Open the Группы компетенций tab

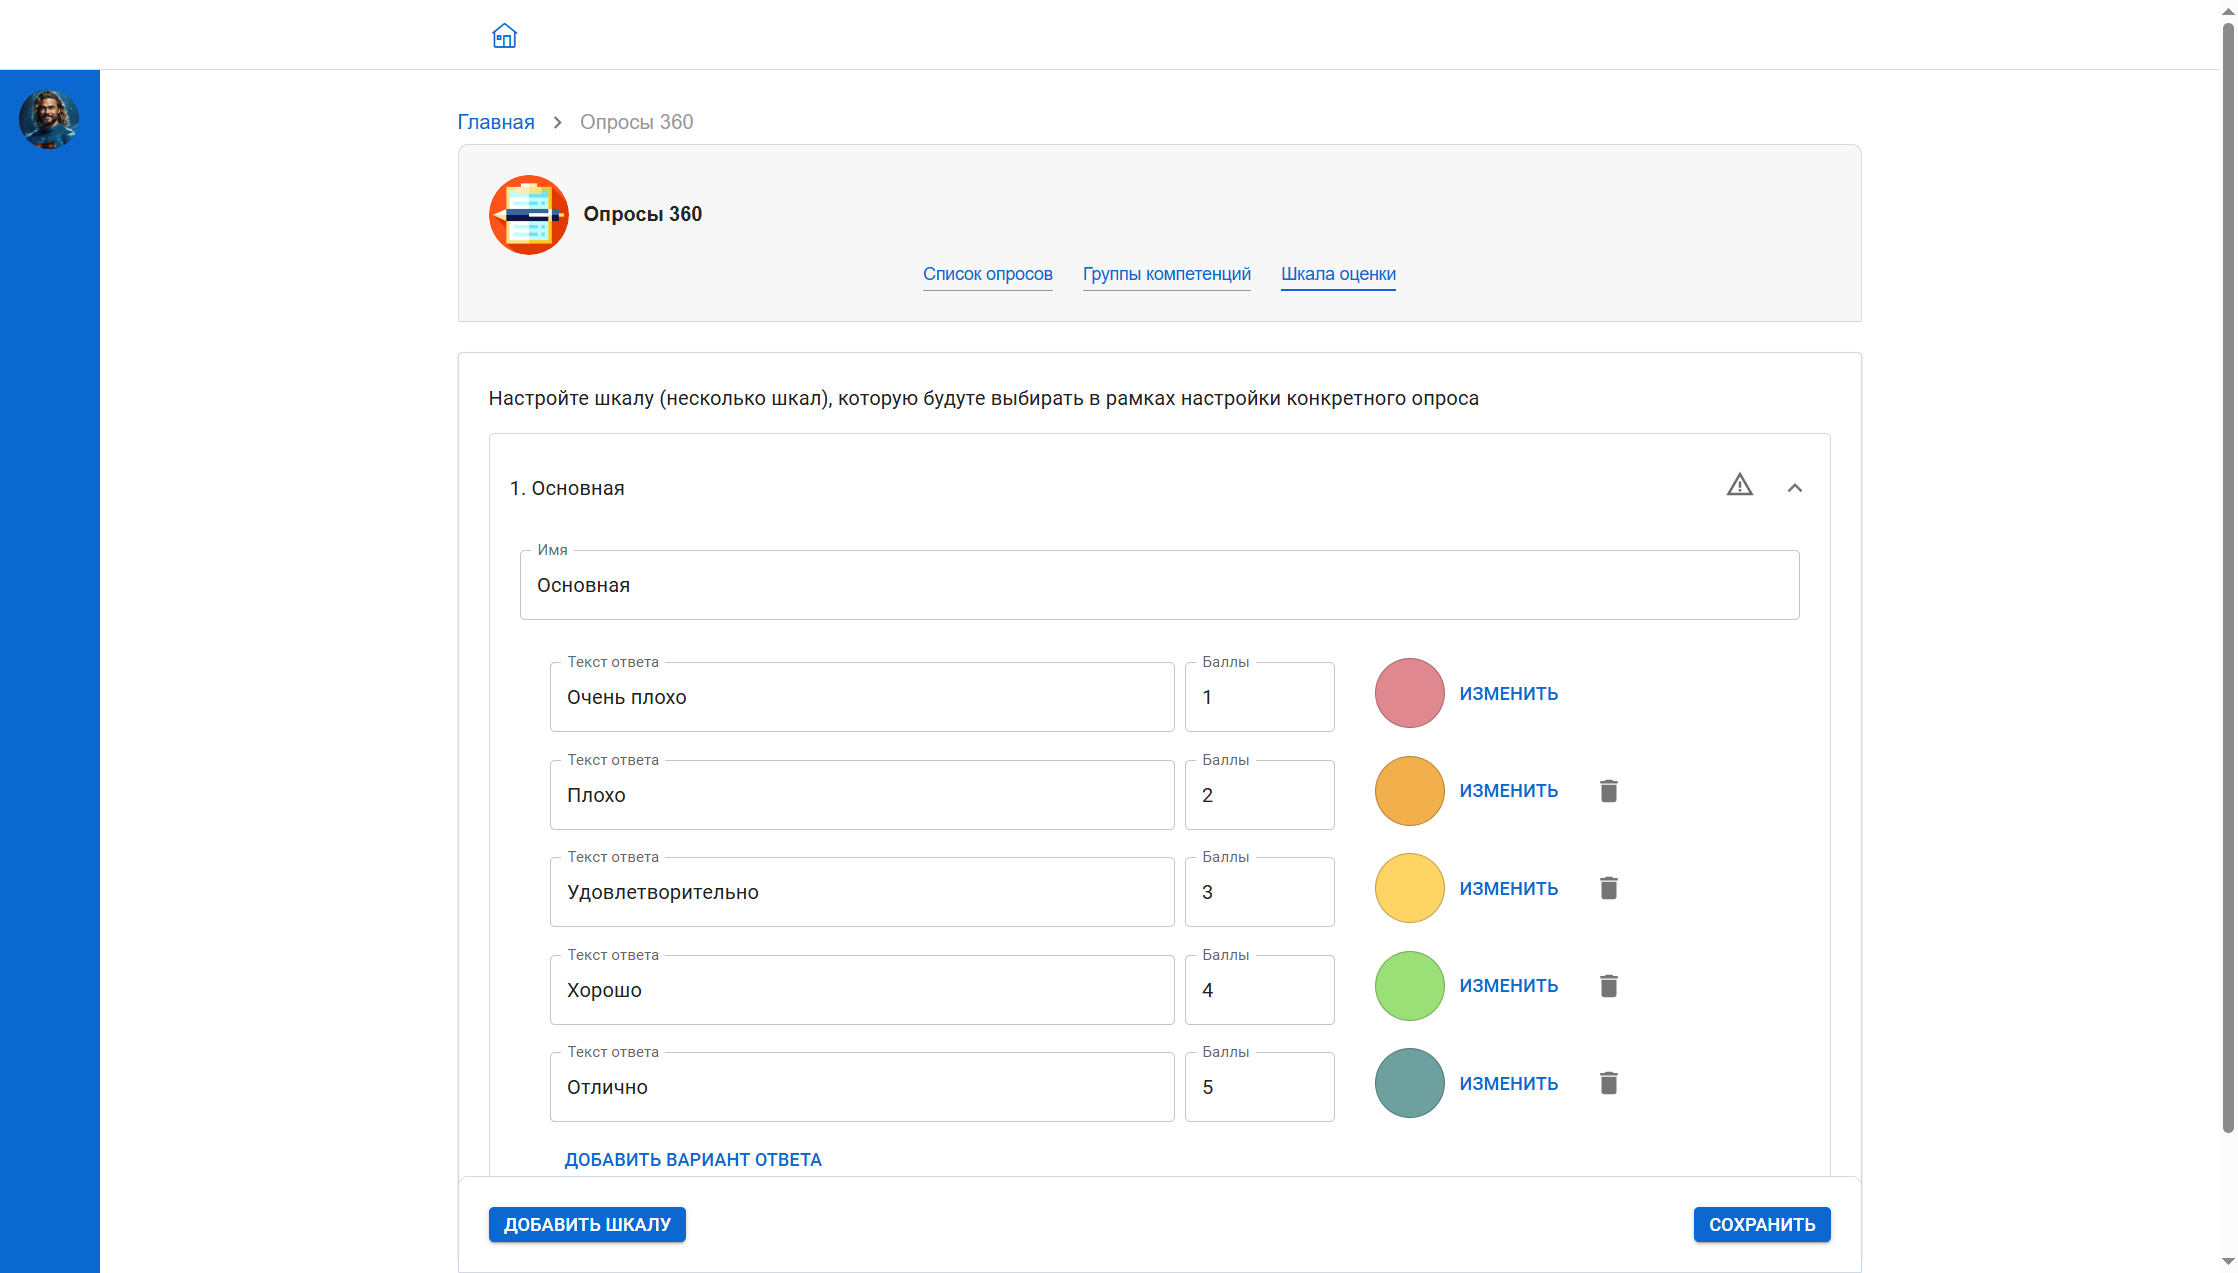pyautogui.click(x=1166, y=274)
